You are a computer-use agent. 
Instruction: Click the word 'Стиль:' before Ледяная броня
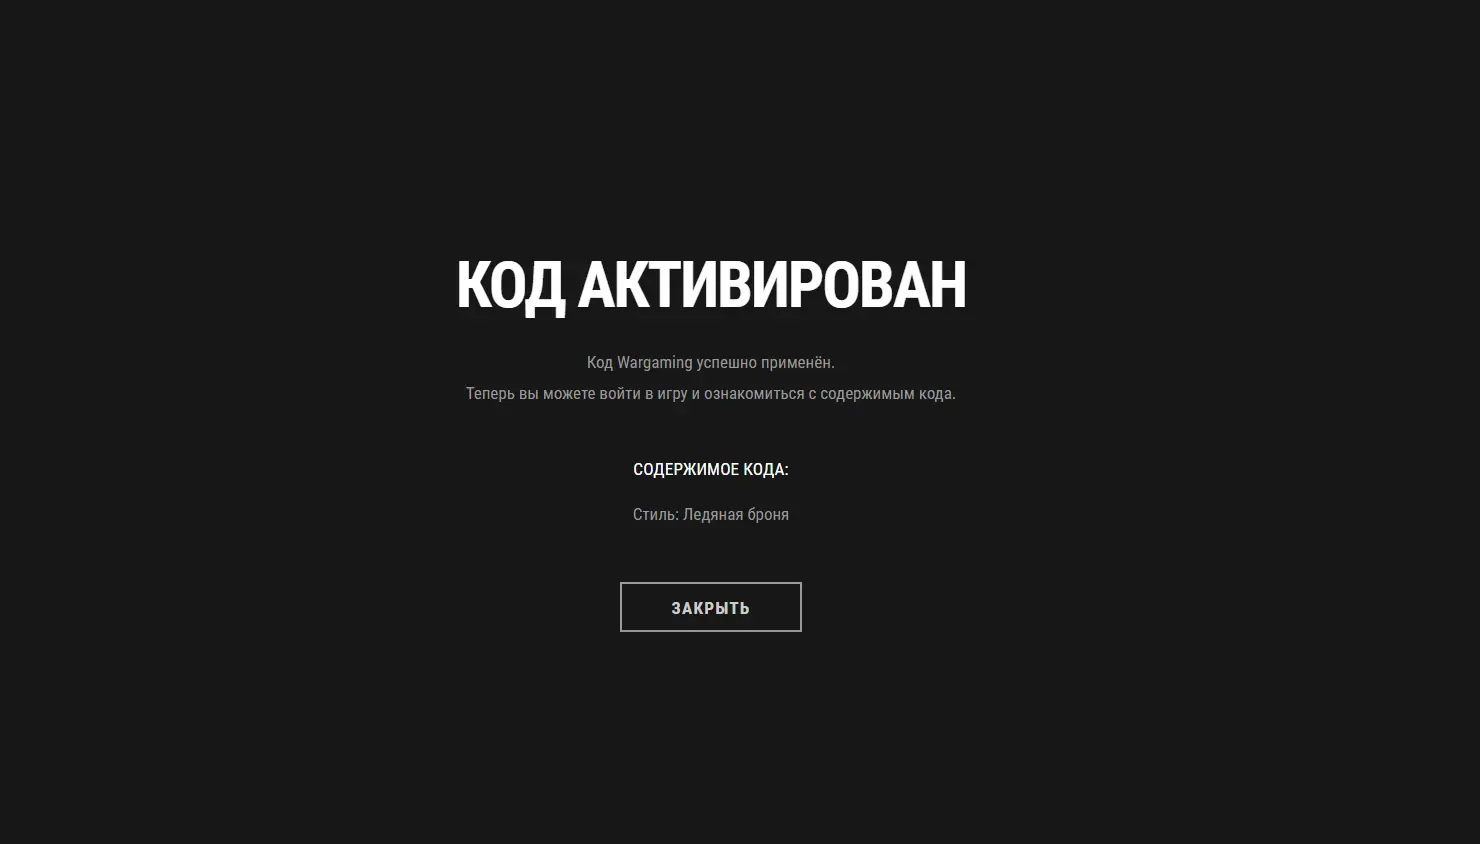pyautogui.click(x=656, y=514)
